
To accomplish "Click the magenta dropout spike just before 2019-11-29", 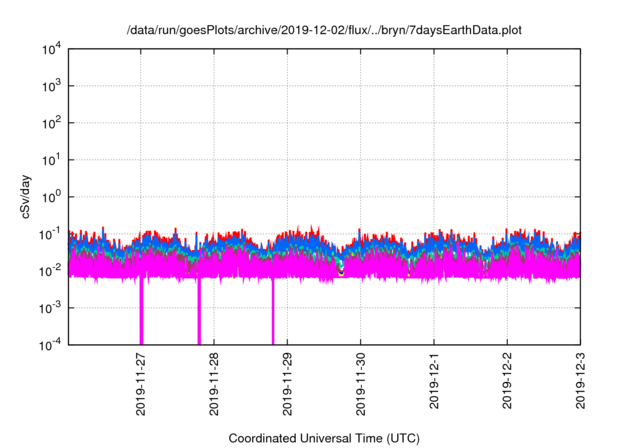I will tap(273, 315).
